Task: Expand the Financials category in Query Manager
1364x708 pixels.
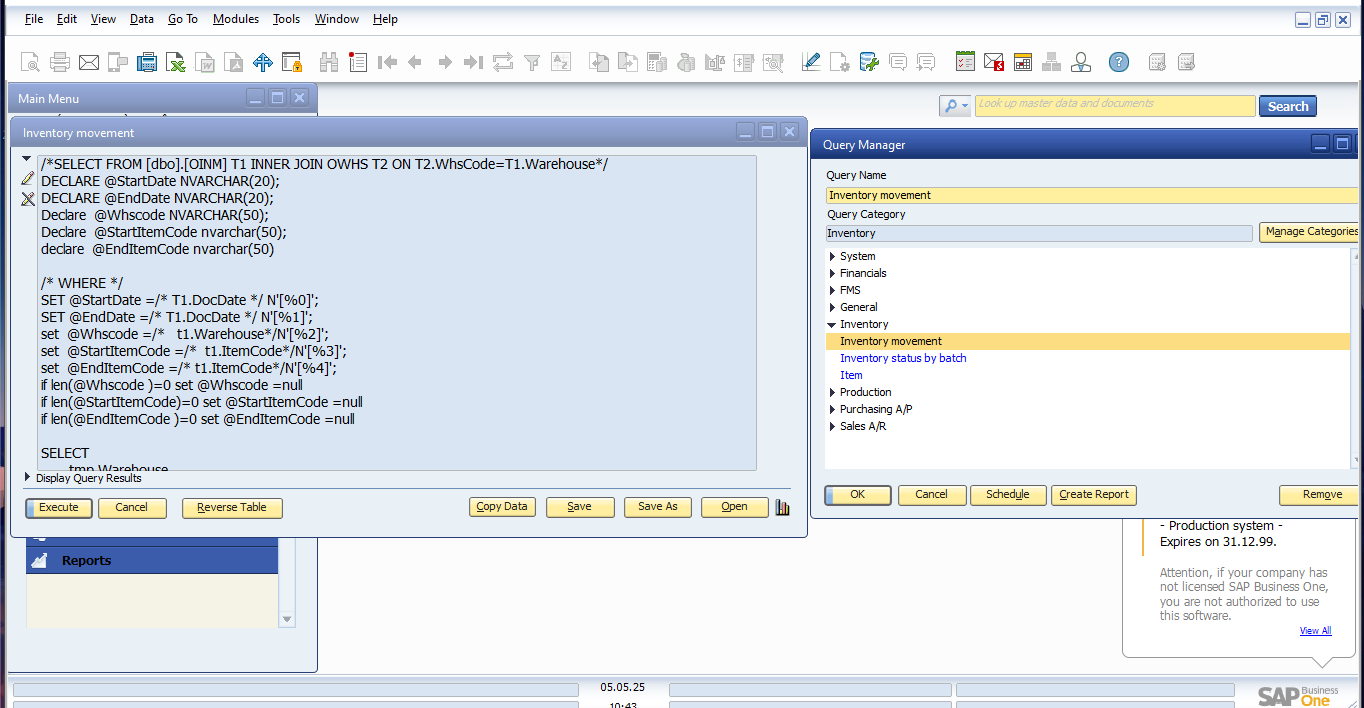Action: (x=833, y=273)
